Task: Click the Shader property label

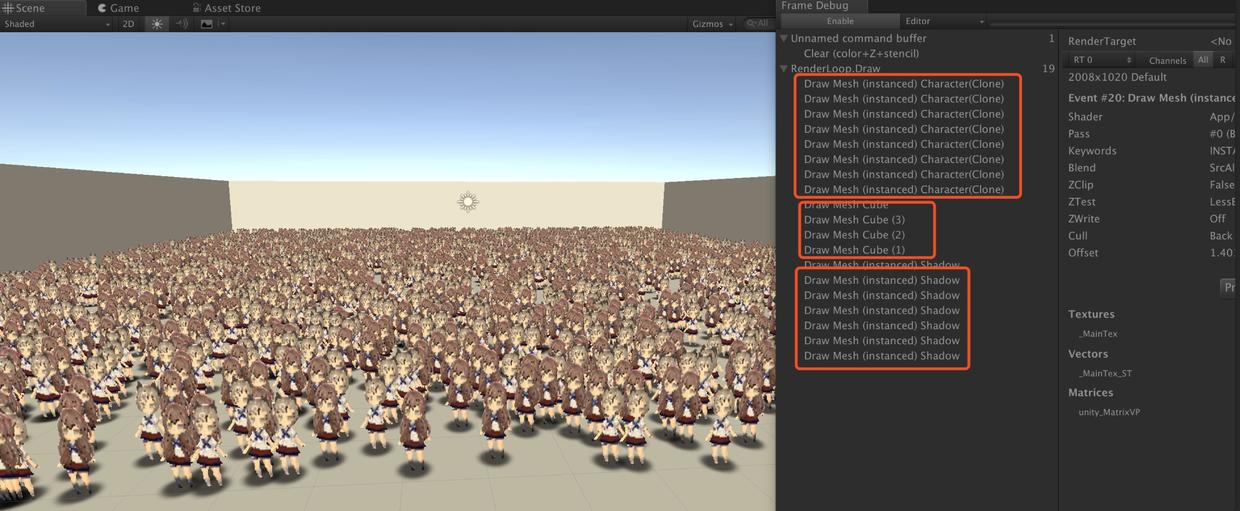Action: [x=1085, y=117]
